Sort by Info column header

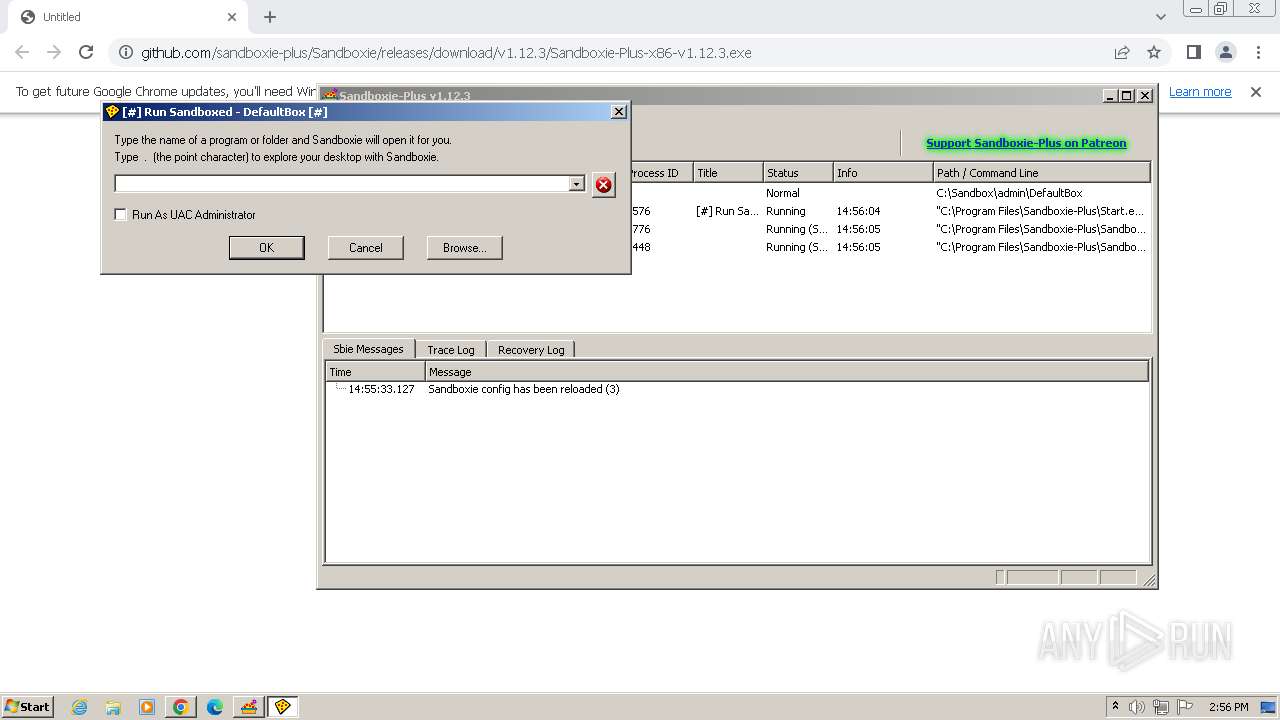pos(883,173)
